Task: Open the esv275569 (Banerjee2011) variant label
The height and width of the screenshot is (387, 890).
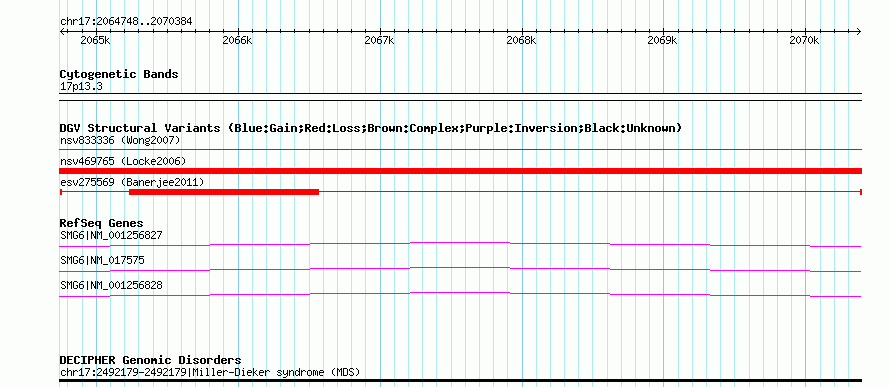Action: (132, 182)
